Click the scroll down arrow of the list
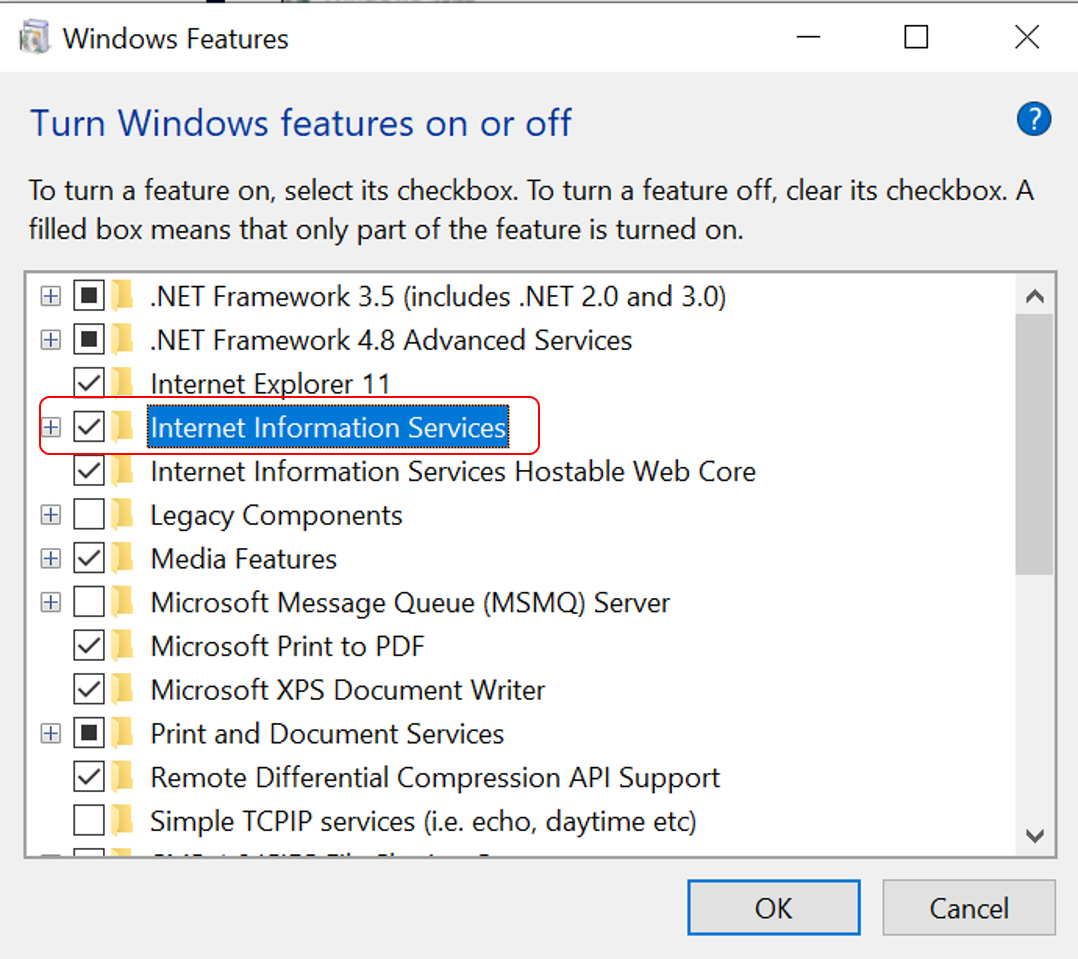The image size is (1078, 959). pos(1035,836)
